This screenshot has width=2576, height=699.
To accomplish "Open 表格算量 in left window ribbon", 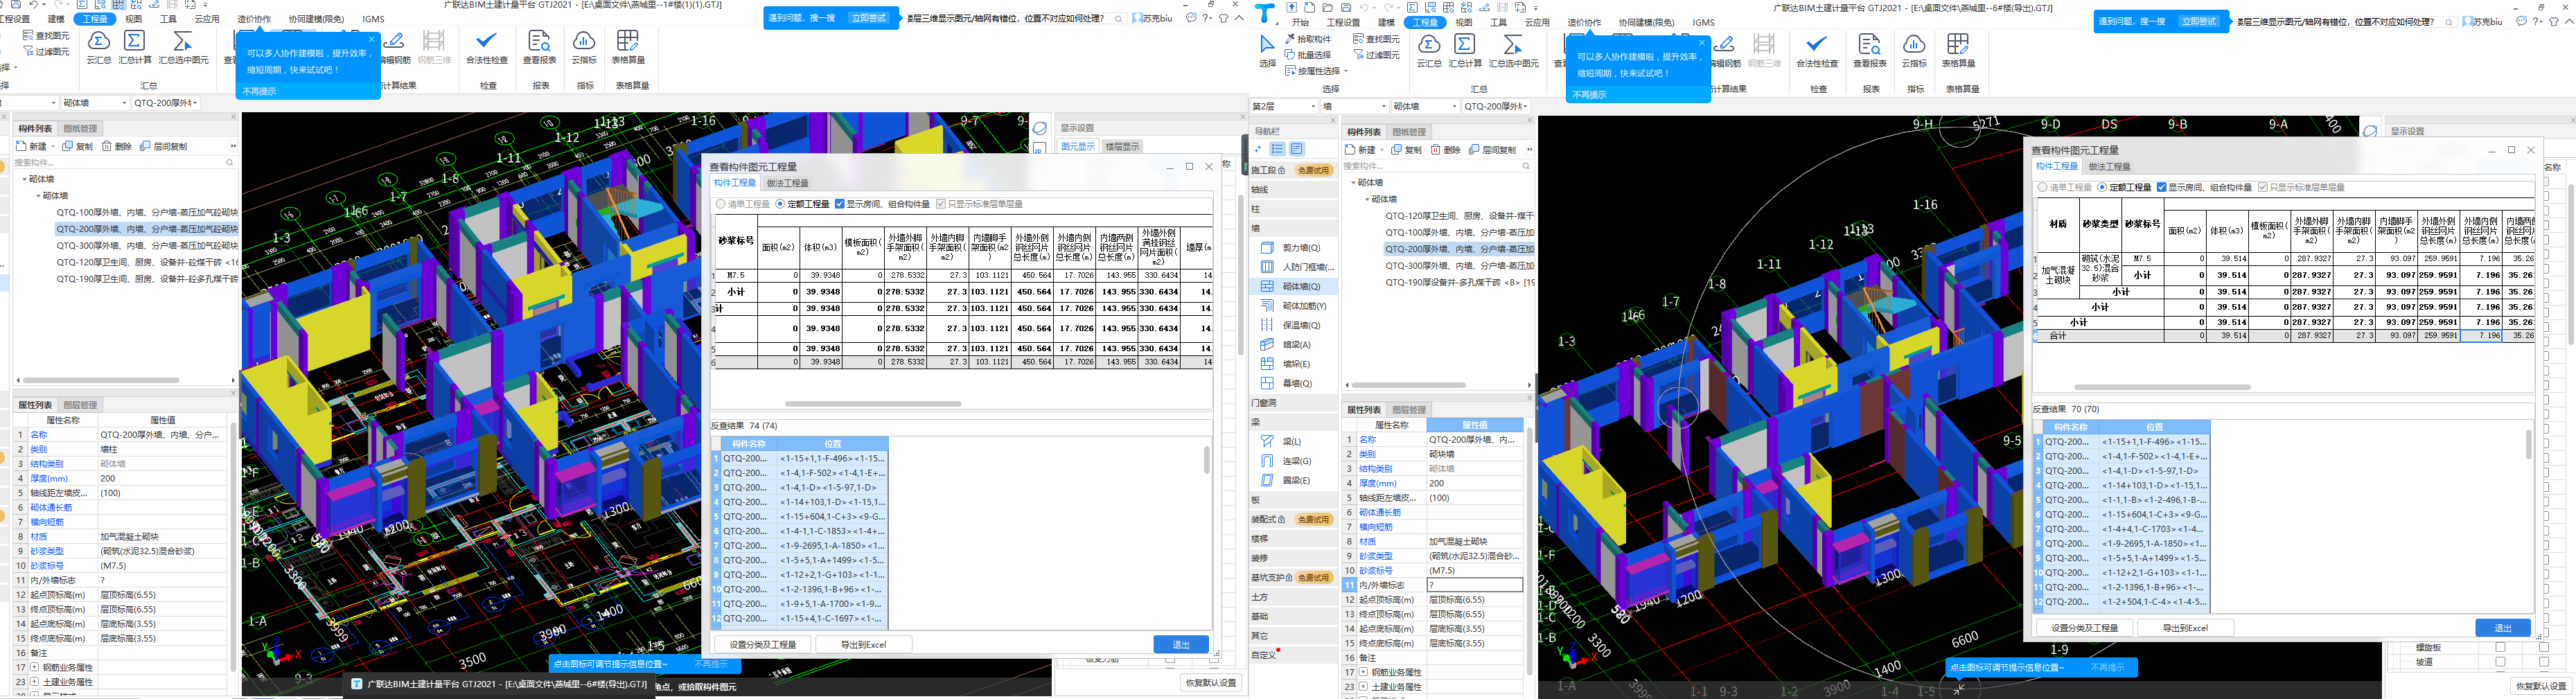I will click(628, 47).
